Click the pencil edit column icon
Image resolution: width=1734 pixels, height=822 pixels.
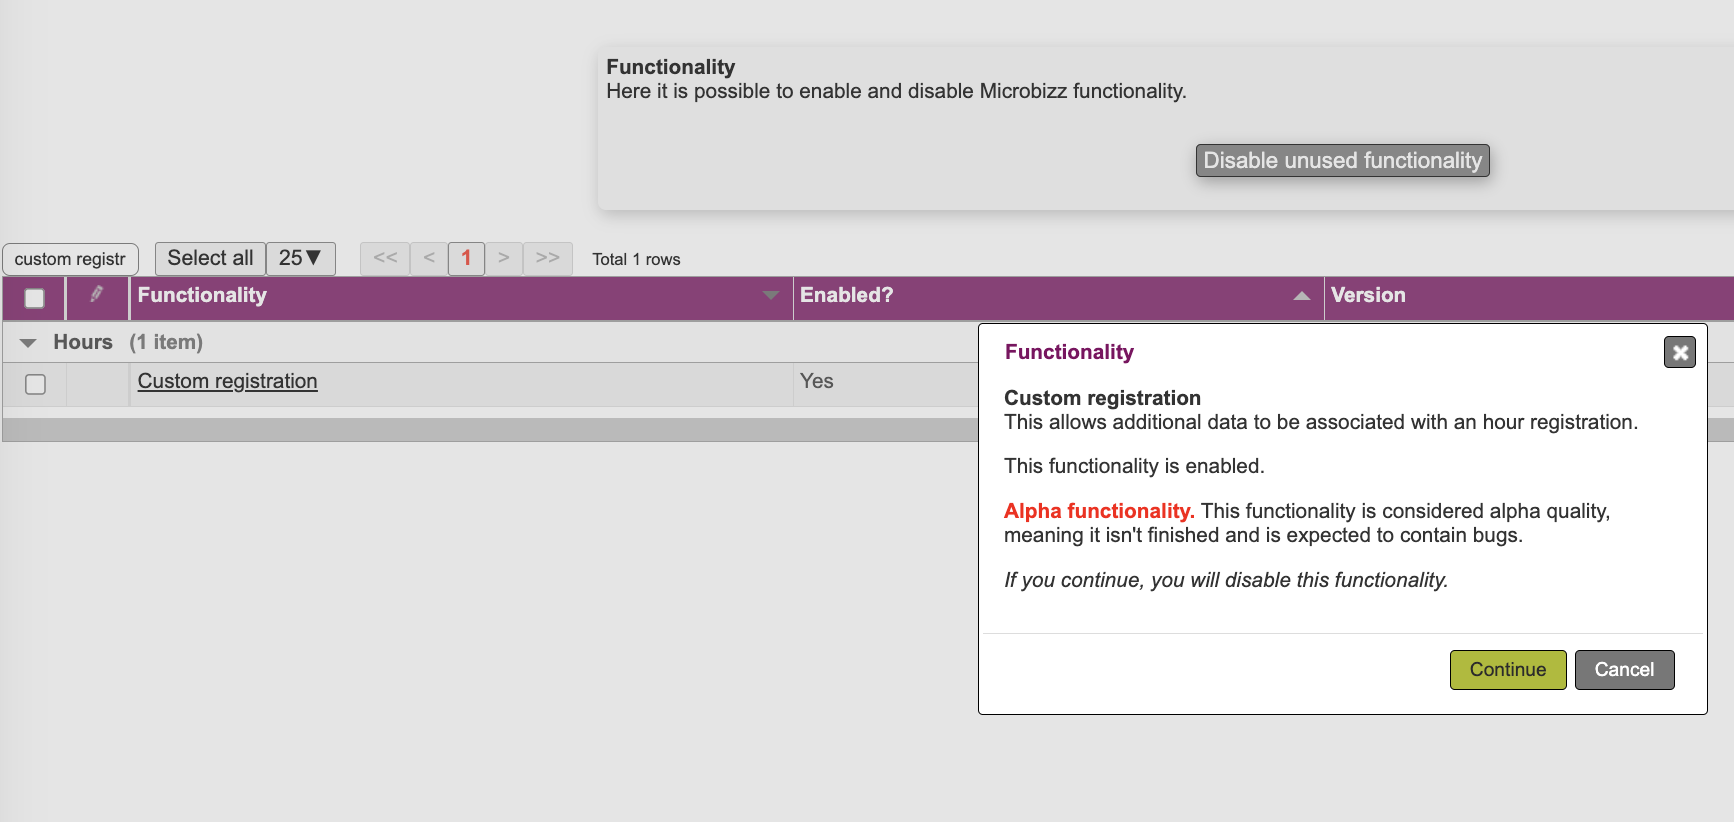pos(97,294)
